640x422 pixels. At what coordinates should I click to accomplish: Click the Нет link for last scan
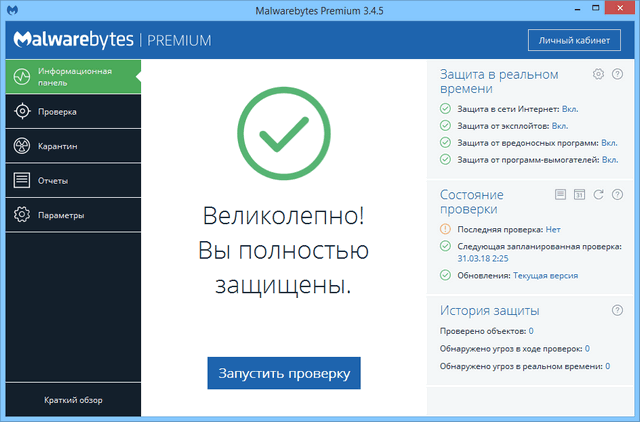(553, 229)
